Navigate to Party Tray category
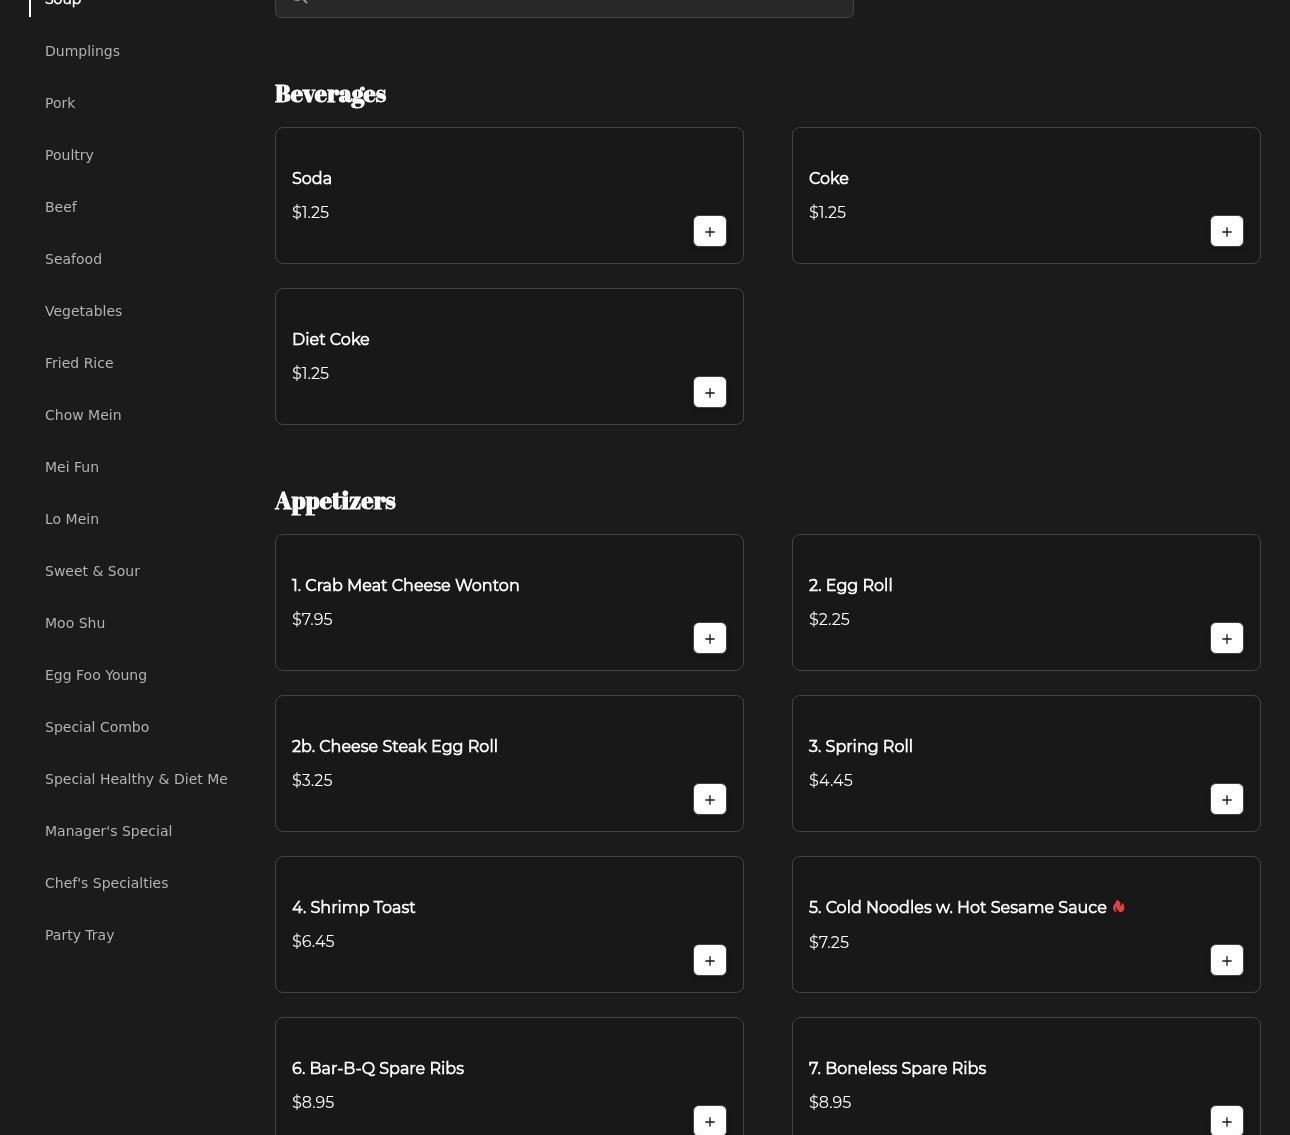The width and height of the screenshot is (1290, 1135). pyautogui.click(x=79, y=935)
